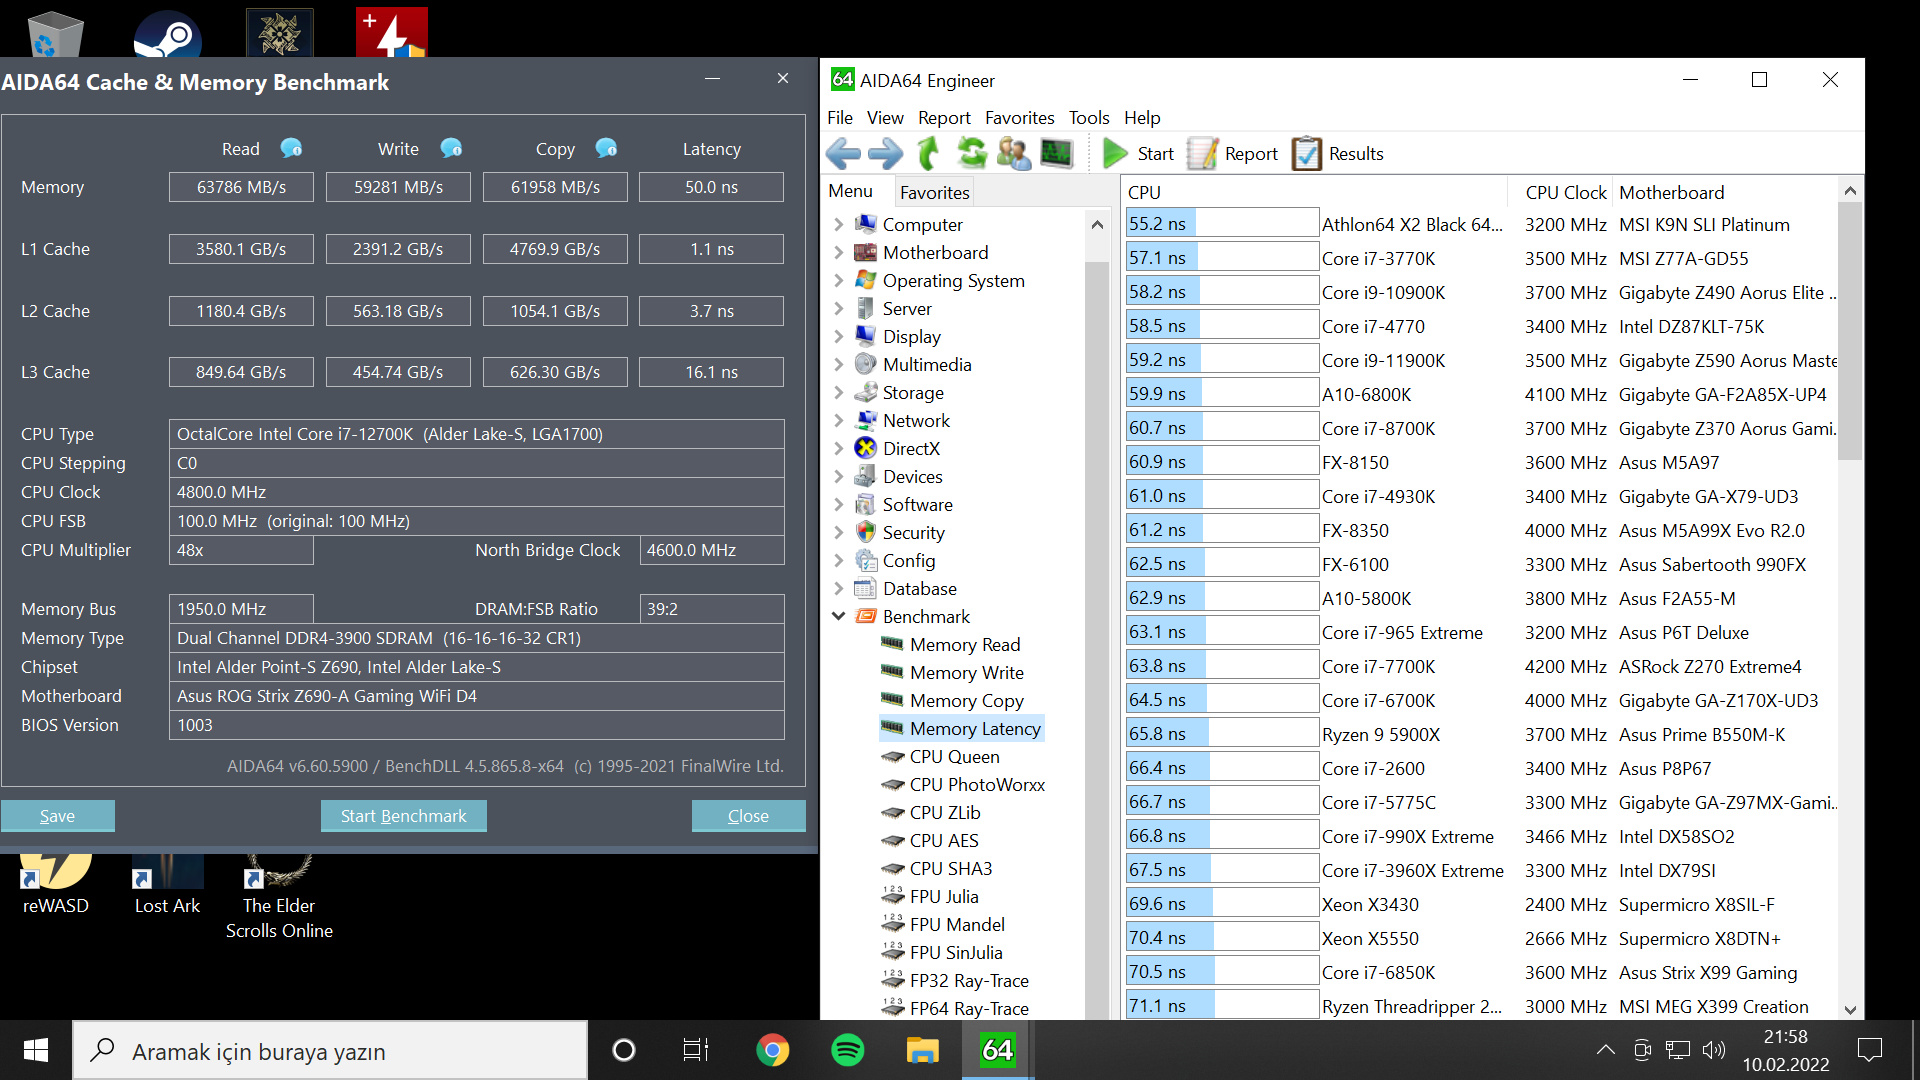The width and height of the screenshot is (1920, 1080).
Task: Click the monitor diagnostics toolbar icon
Action: pyautogui.click(x=1057, y=153)
